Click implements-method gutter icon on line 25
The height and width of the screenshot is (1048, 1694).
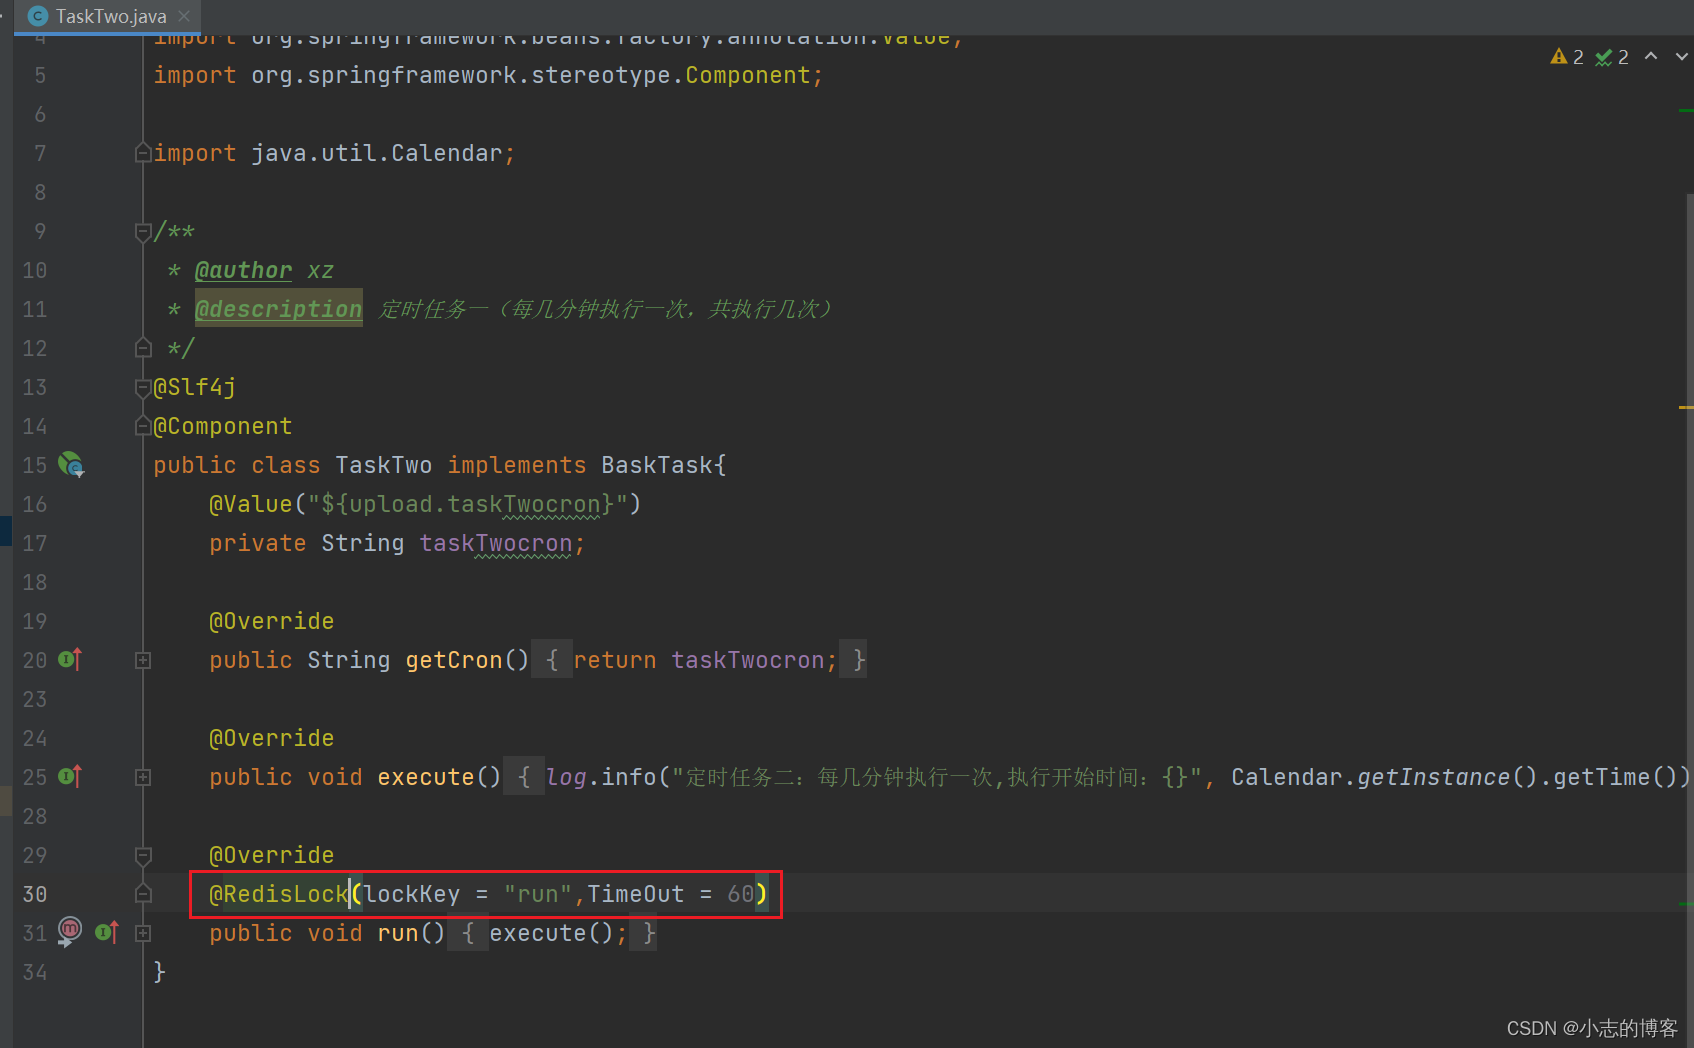70,776
